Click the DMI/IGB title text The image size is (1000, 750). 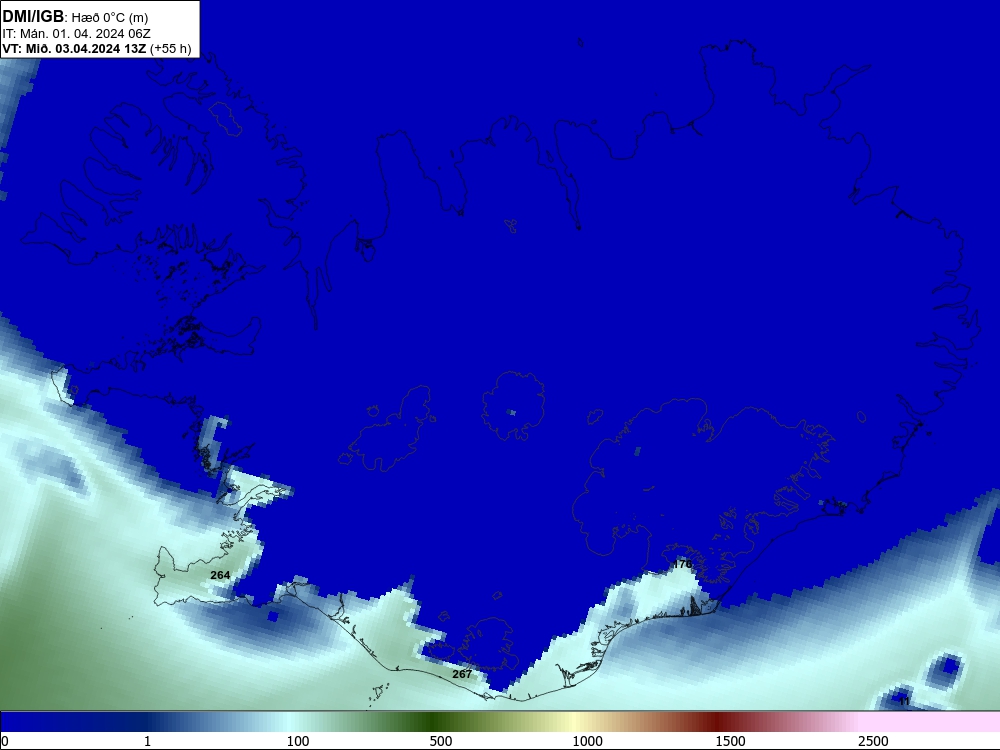[33, 16]
